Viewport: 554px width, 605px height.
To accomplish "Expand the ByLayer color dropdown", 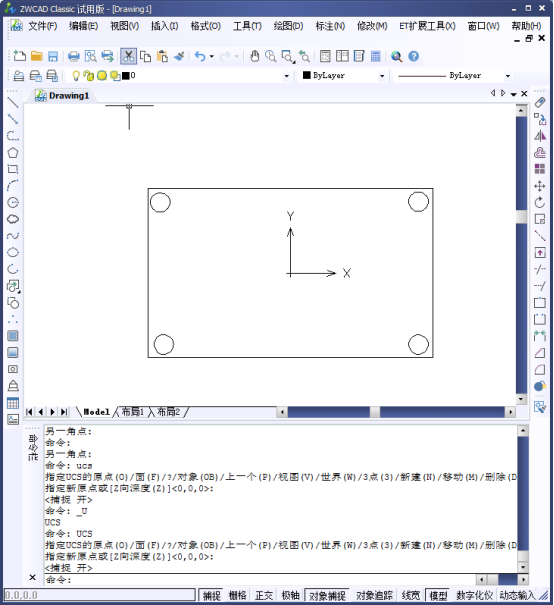I will click(382, 76).
